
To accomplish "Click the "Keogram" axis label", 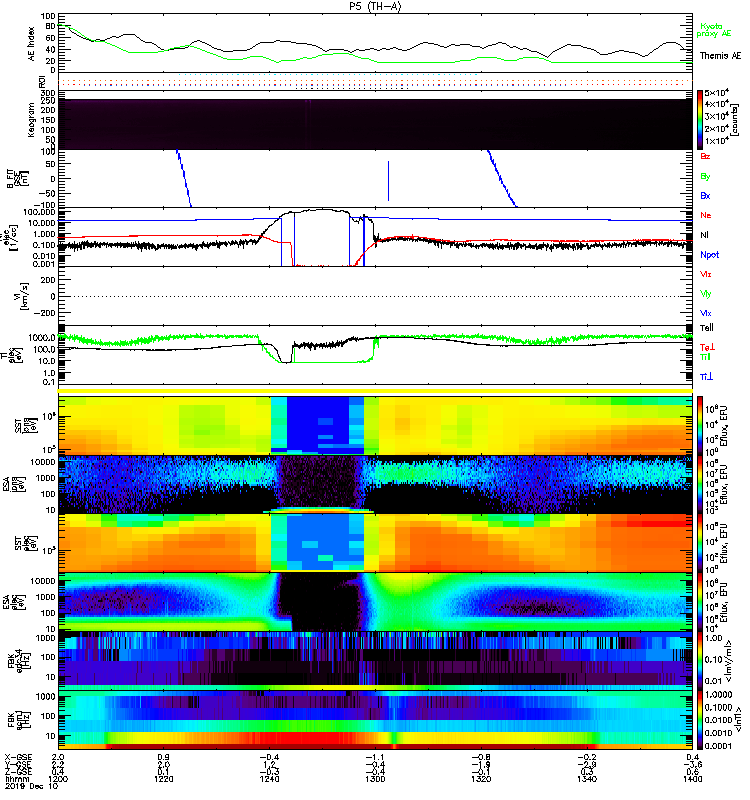I will coord(32,119).
